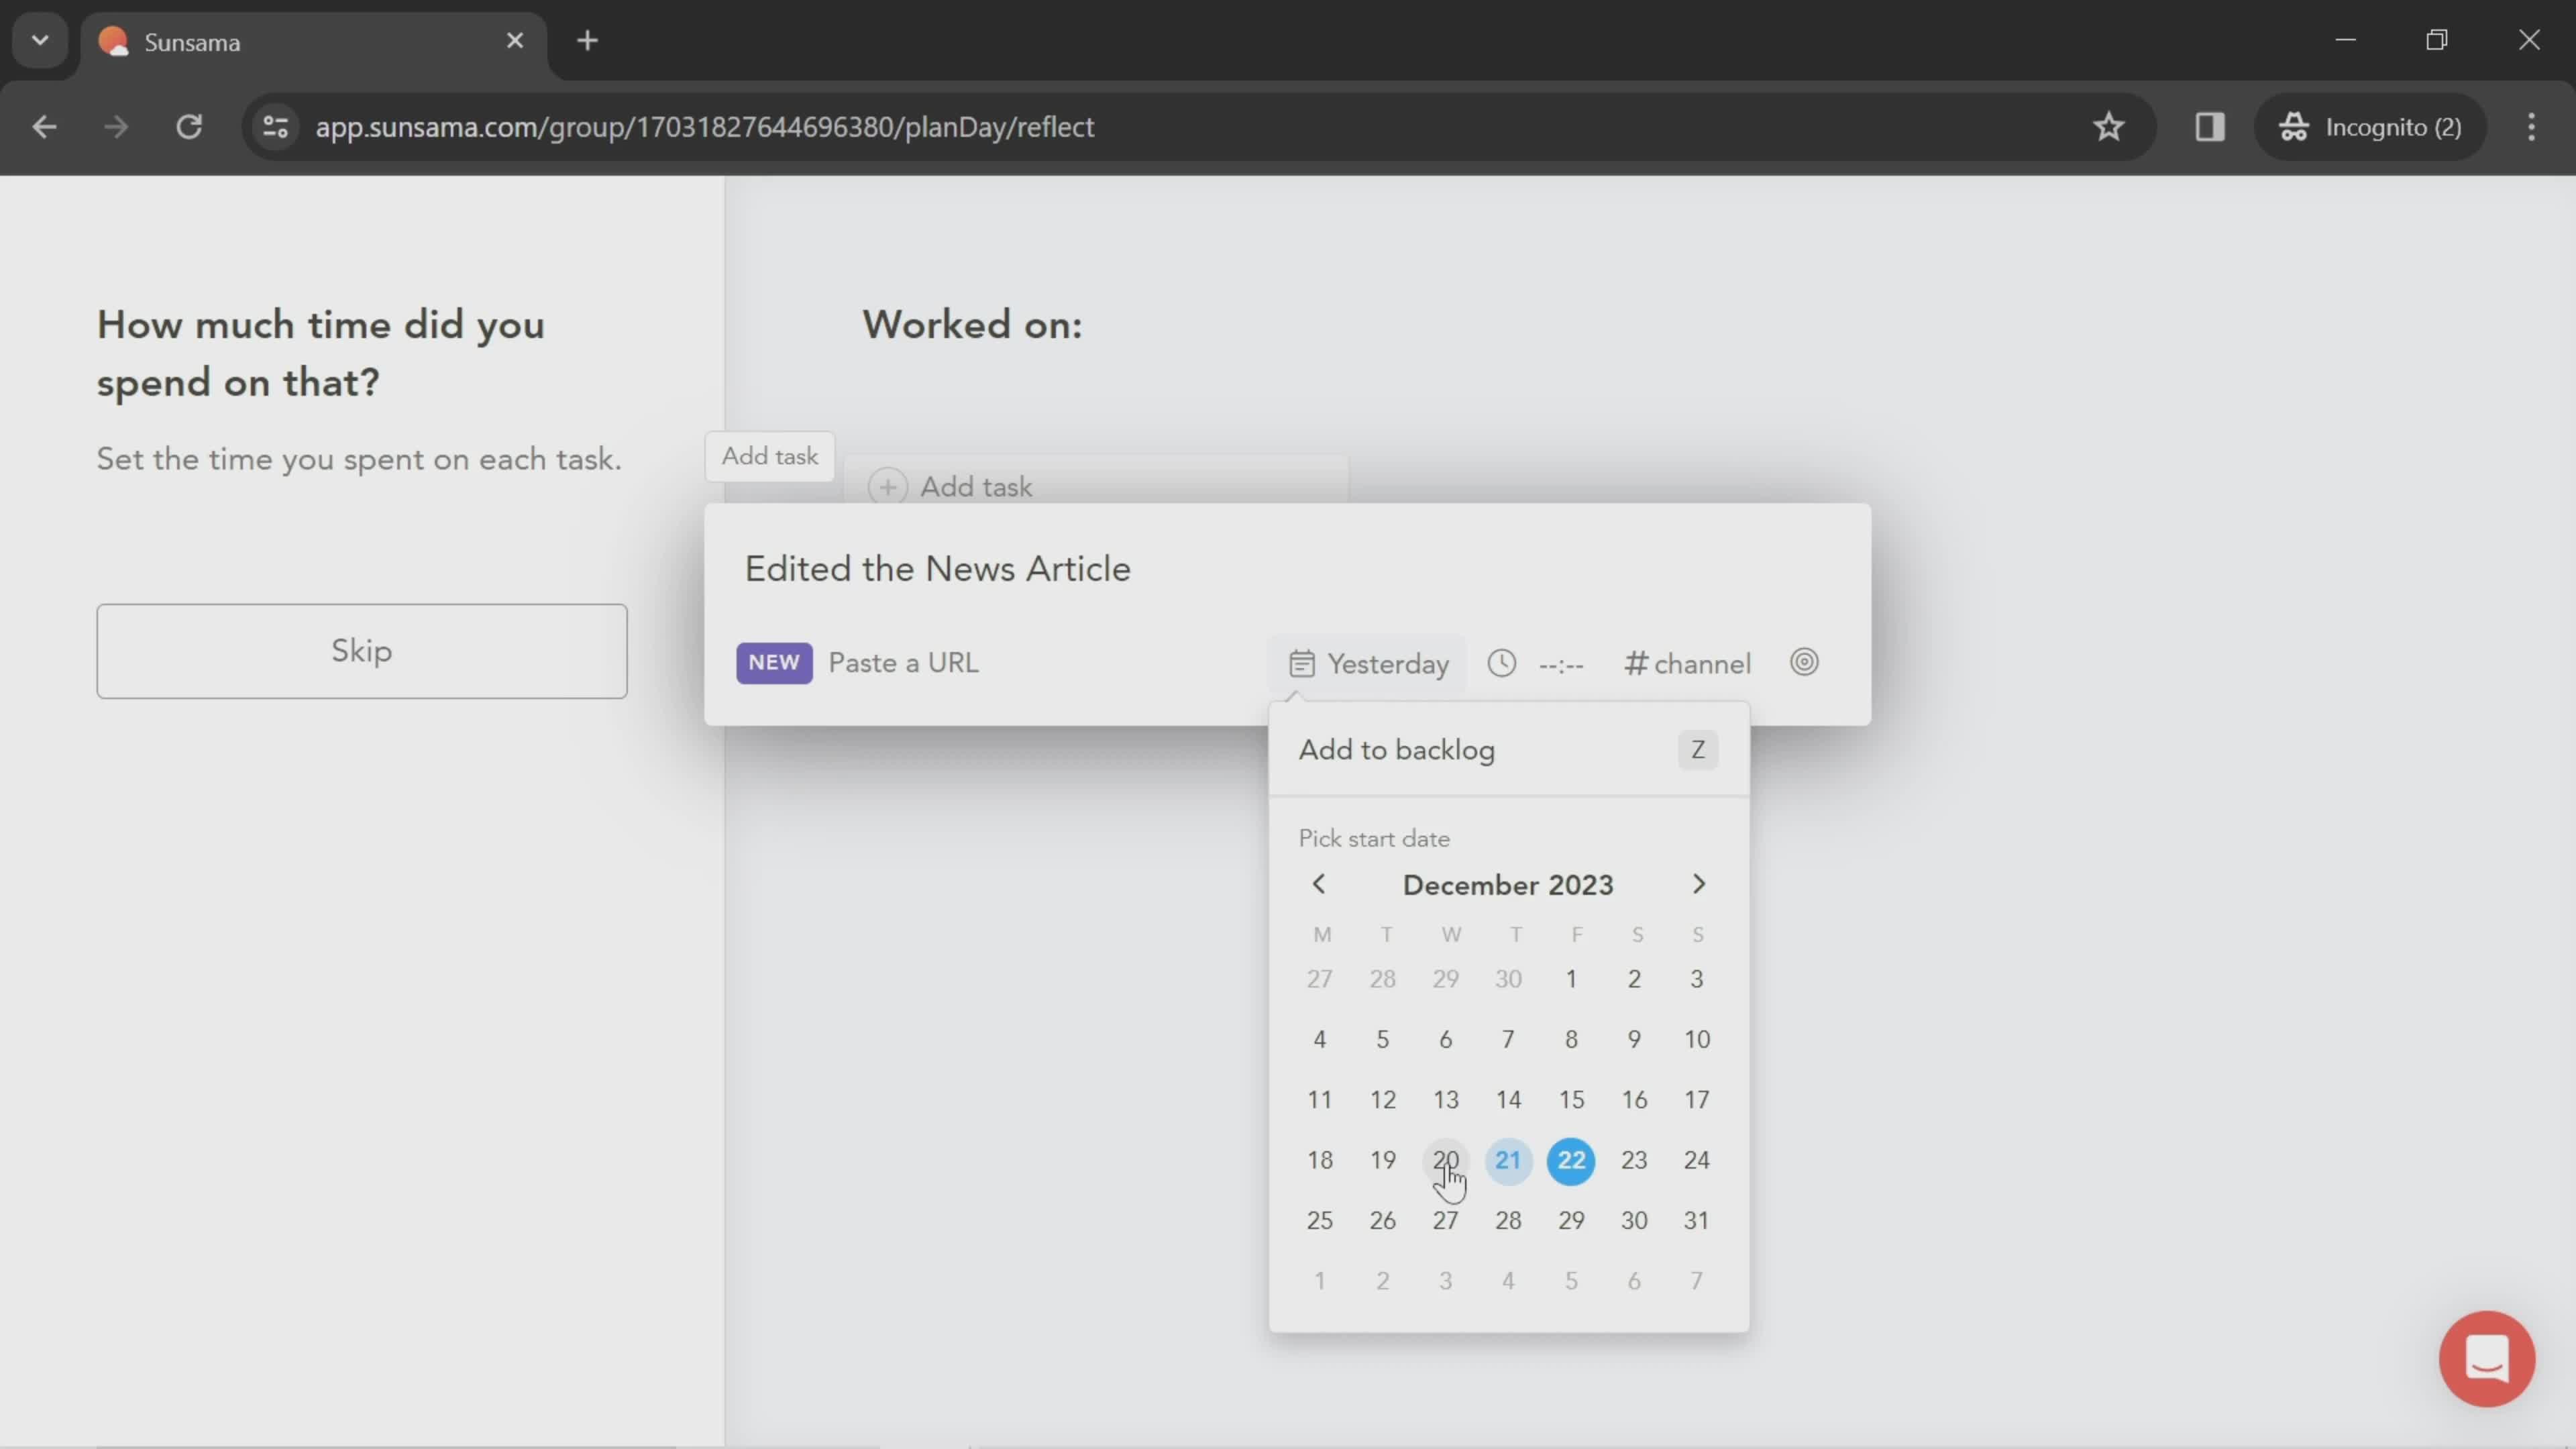
Task: Select December 31 in calendar
Action: tap(1697, 1220)
